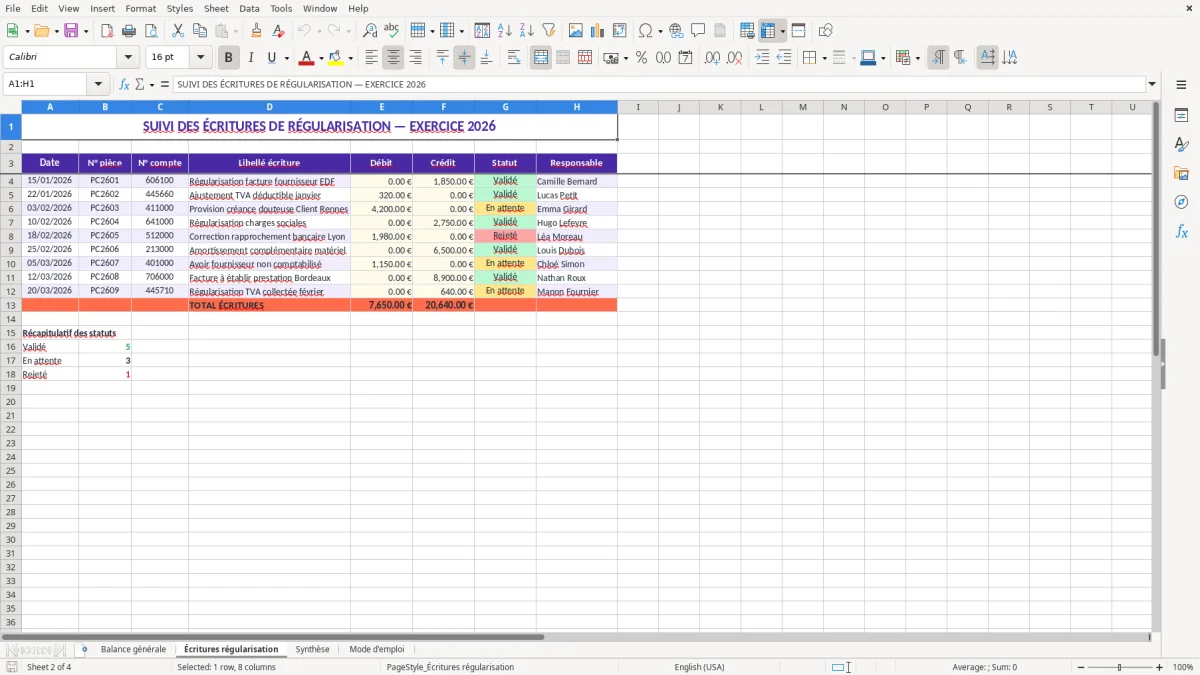
Task: Open the Font Name dropdown
Action: pos(127,58)
